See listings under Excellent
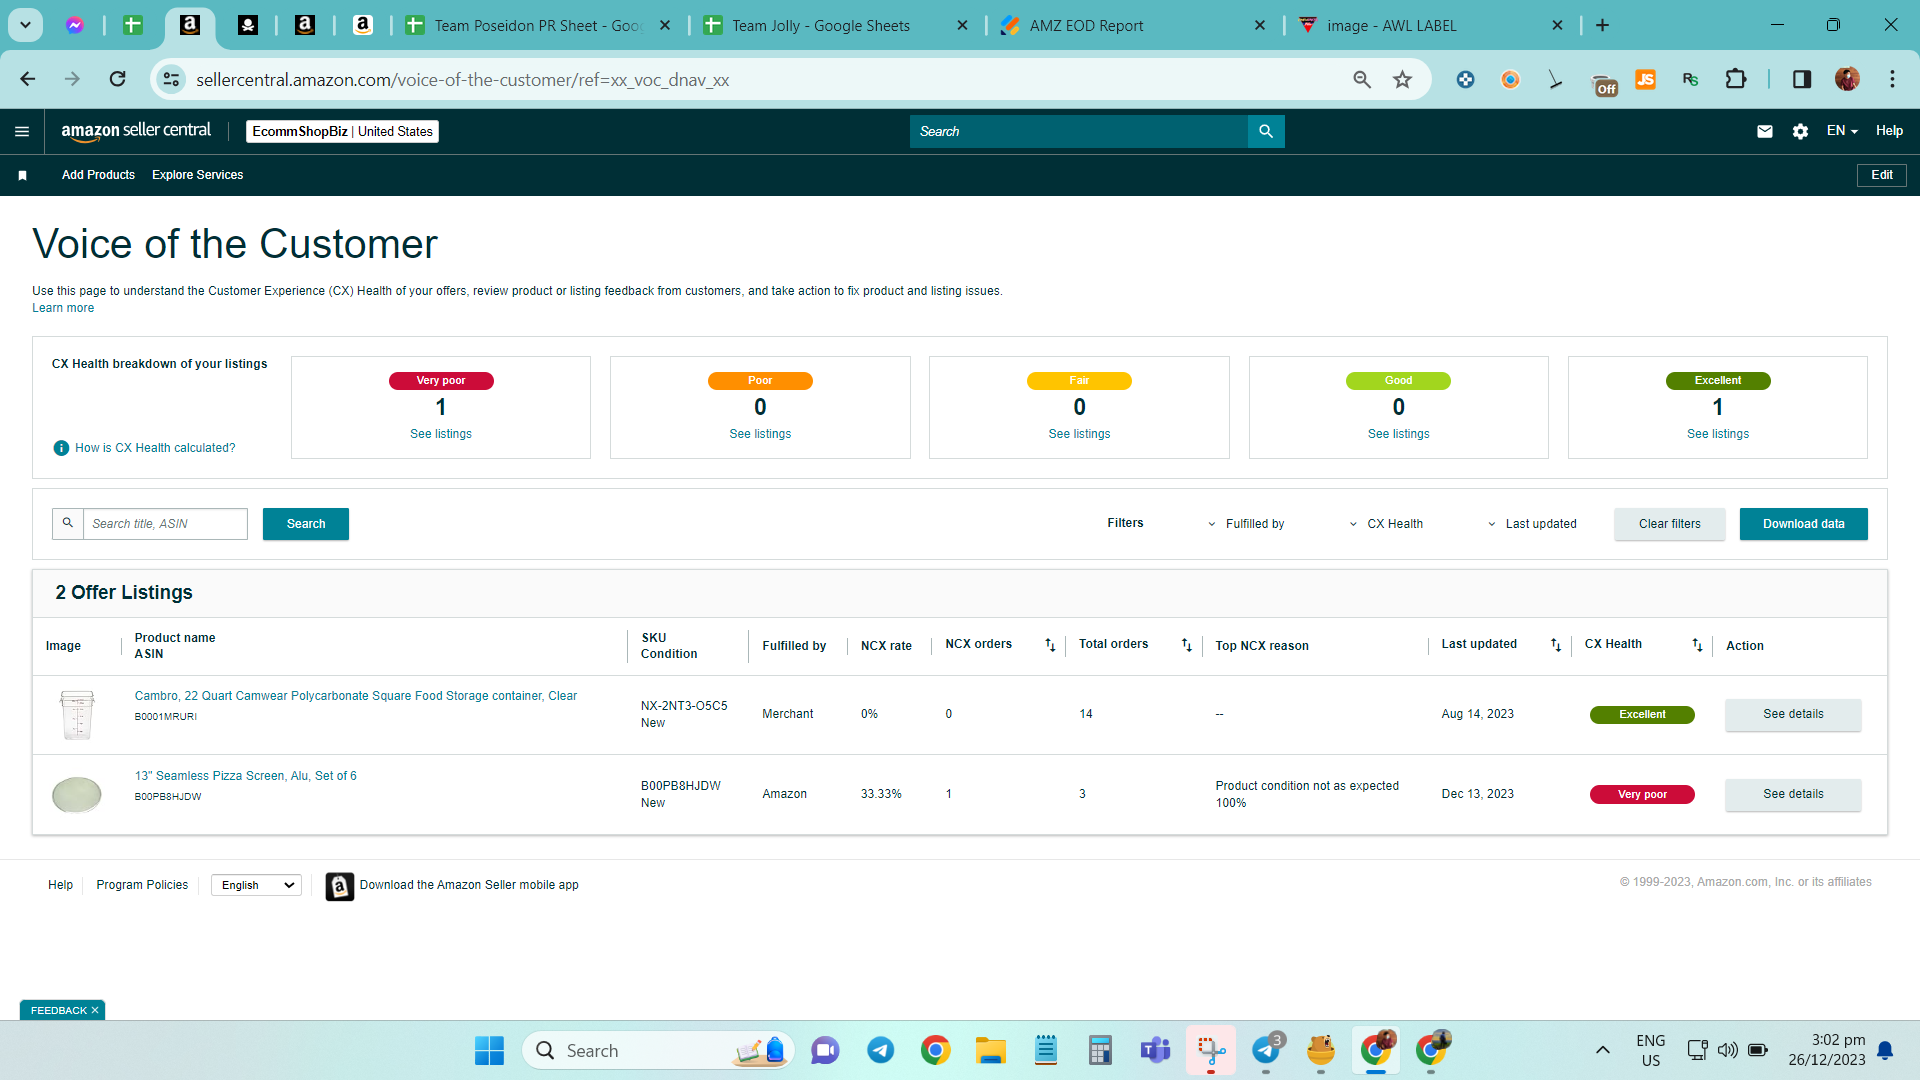 point(1718,434)
